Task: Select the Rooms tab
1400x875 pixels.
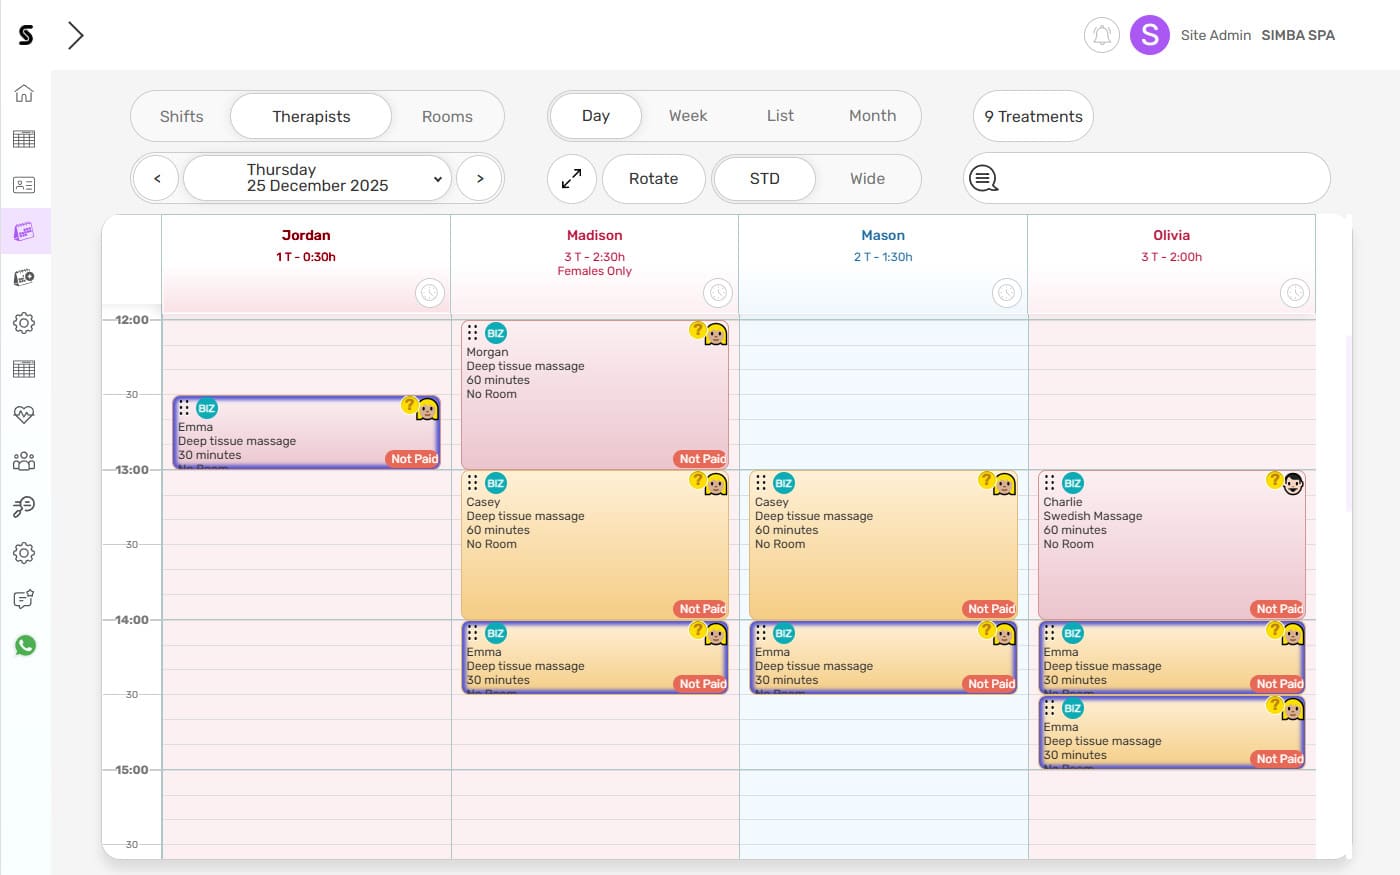Action: pos(448,115)
